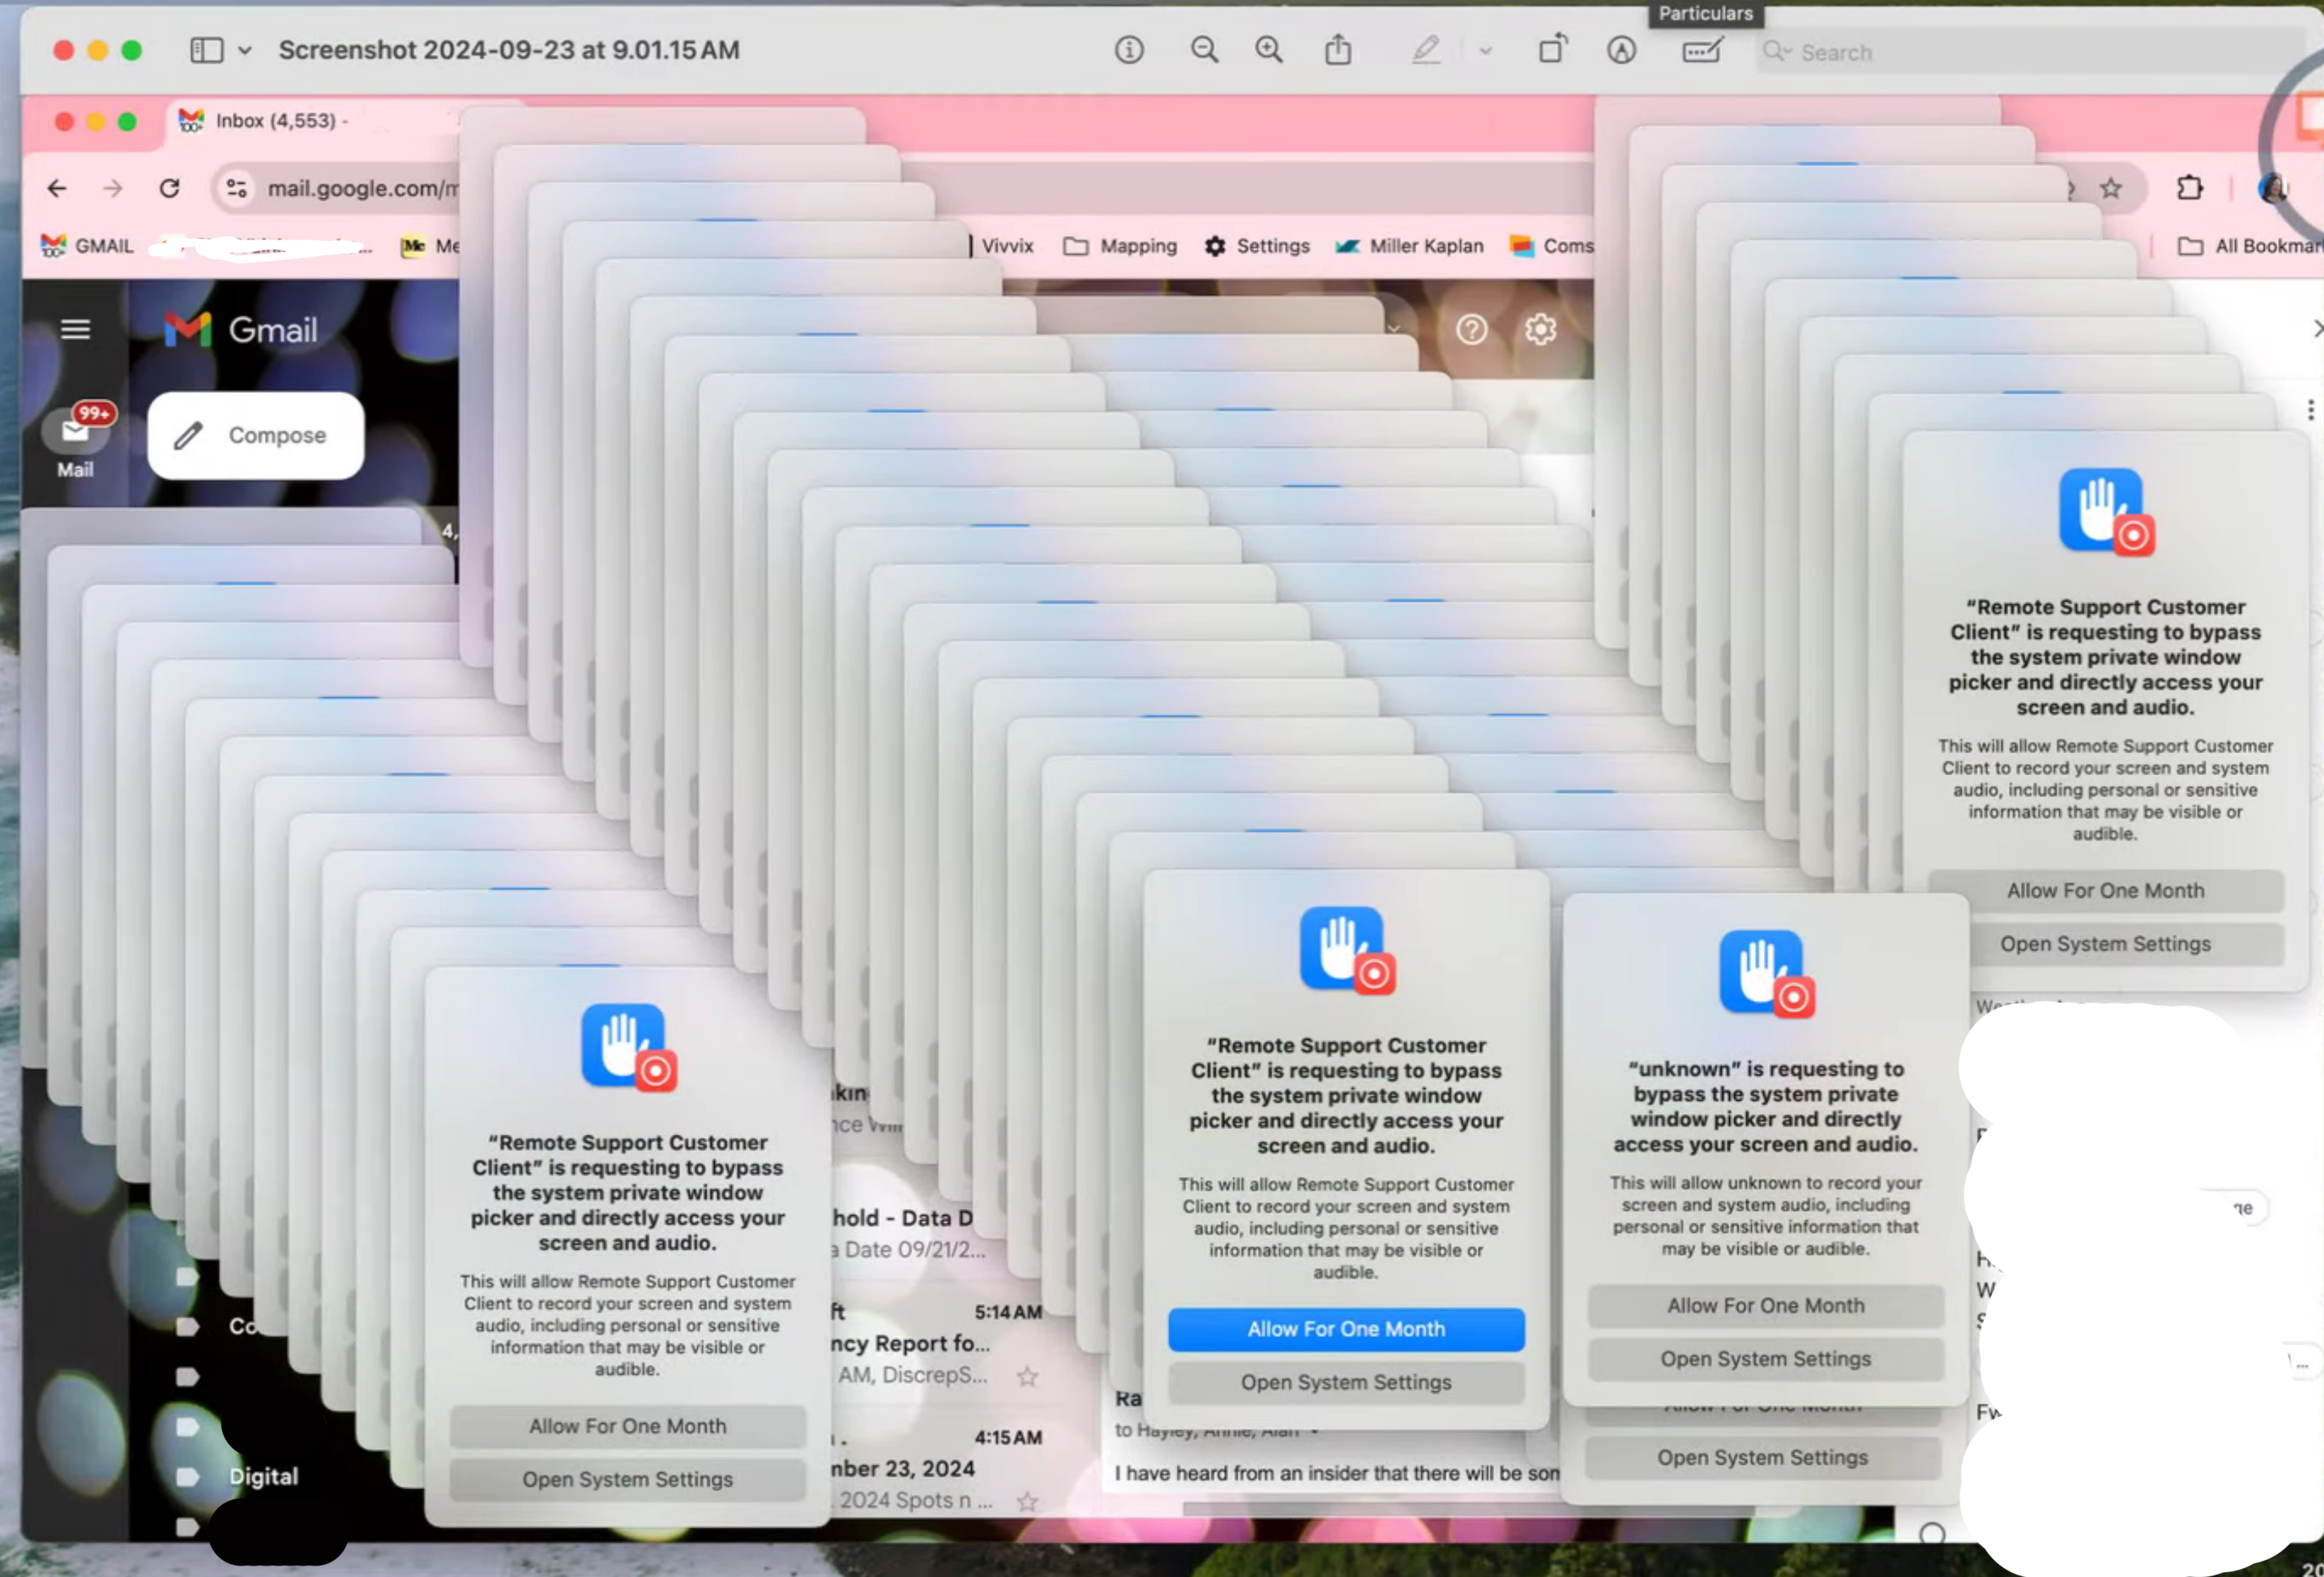Open the email received at 5:14 AM
The width and height of the screenshot is (2324, 1577).
[x=938, y=1343]
